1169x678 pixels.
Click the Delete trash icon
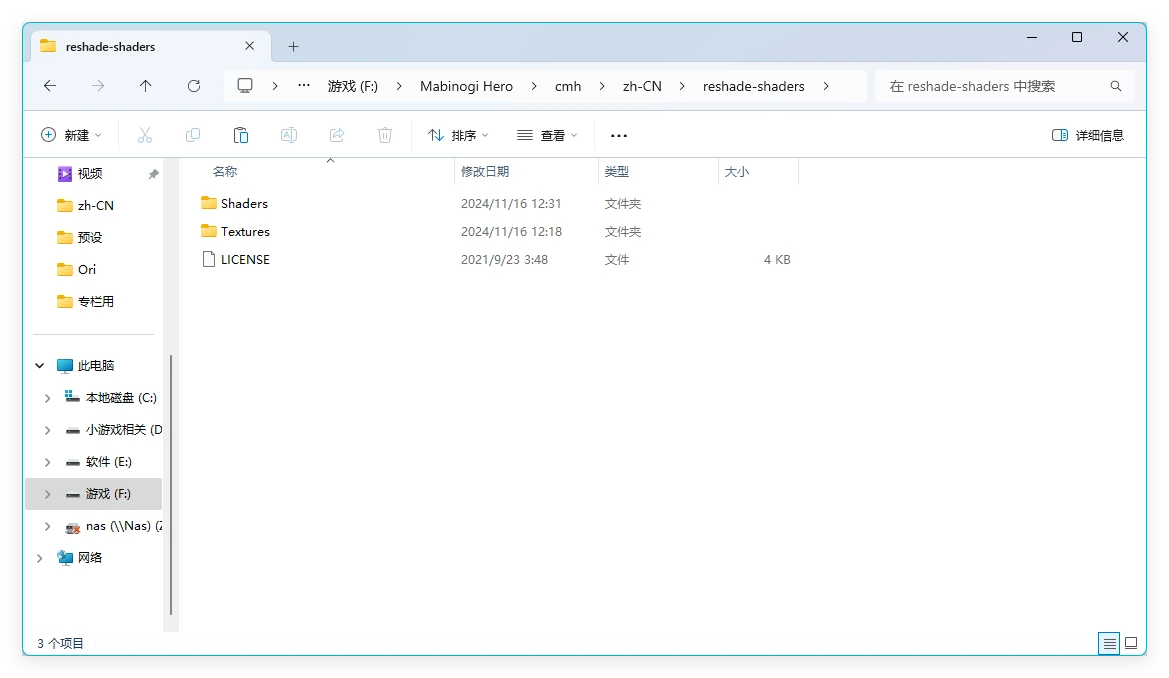(385, 135)
